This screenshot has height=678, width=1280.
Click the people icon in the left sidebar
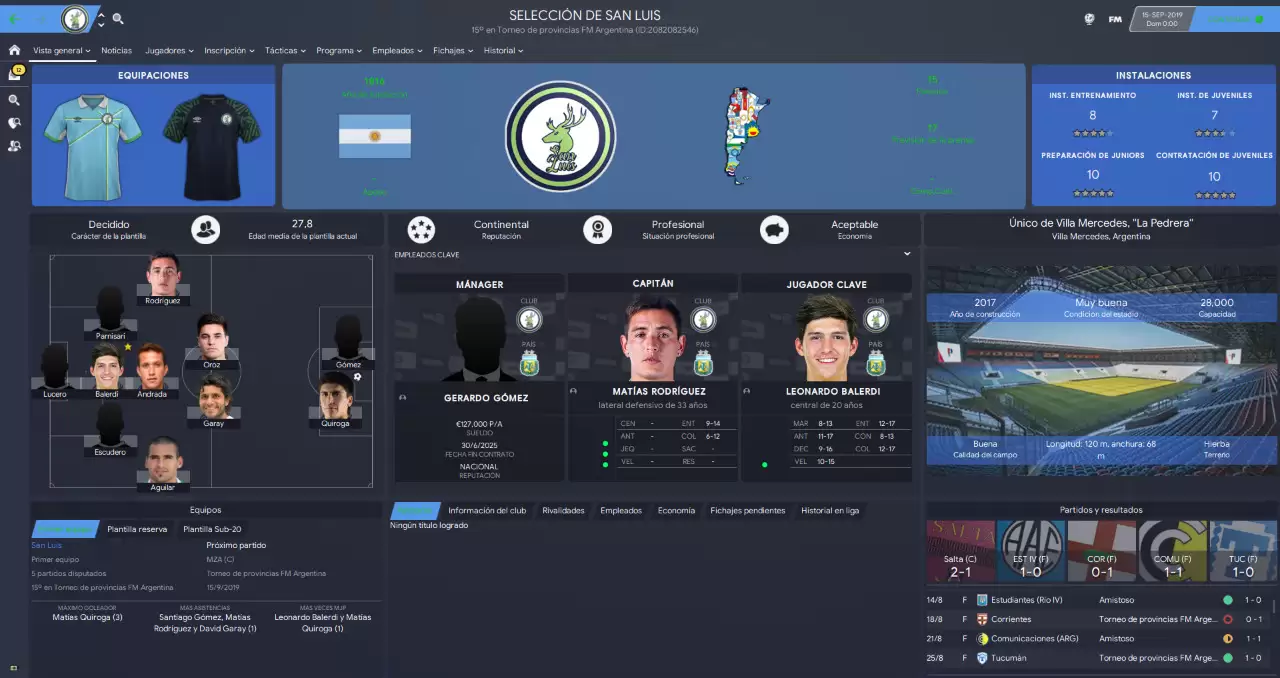(14, 146)
